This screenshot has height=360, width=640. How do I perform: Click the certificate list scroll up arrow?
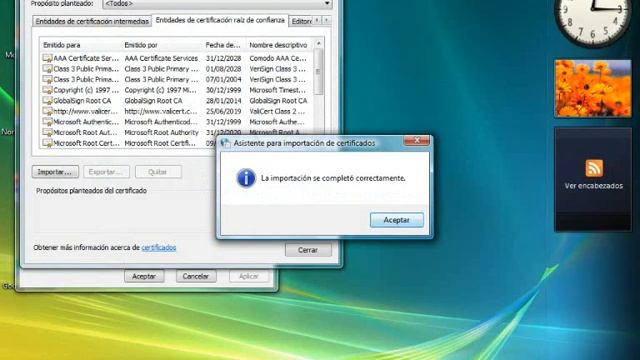click(319, 43)
